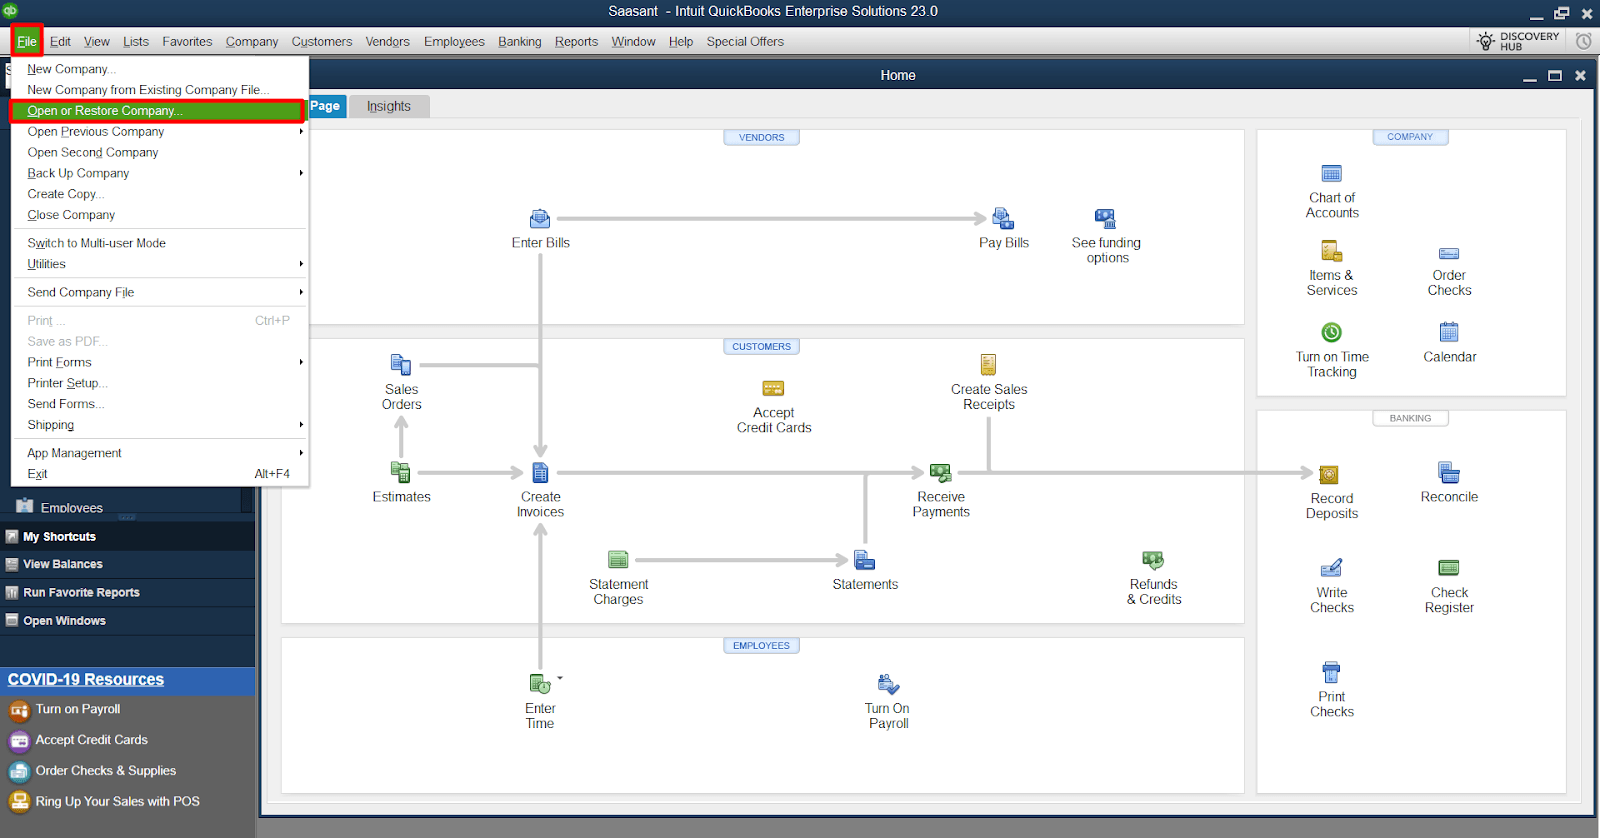Expand the Shipping submenu
The height and width of the screenshot is (838, 1600).
coord(301,425)
